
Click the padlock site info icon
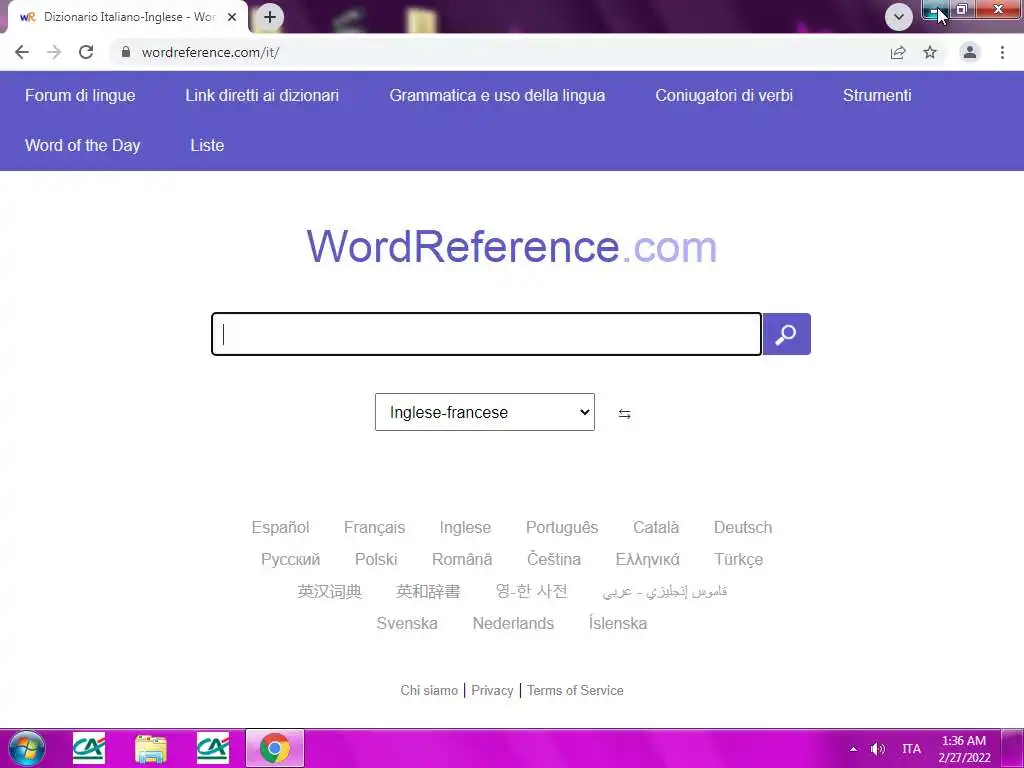pos(126,52)
